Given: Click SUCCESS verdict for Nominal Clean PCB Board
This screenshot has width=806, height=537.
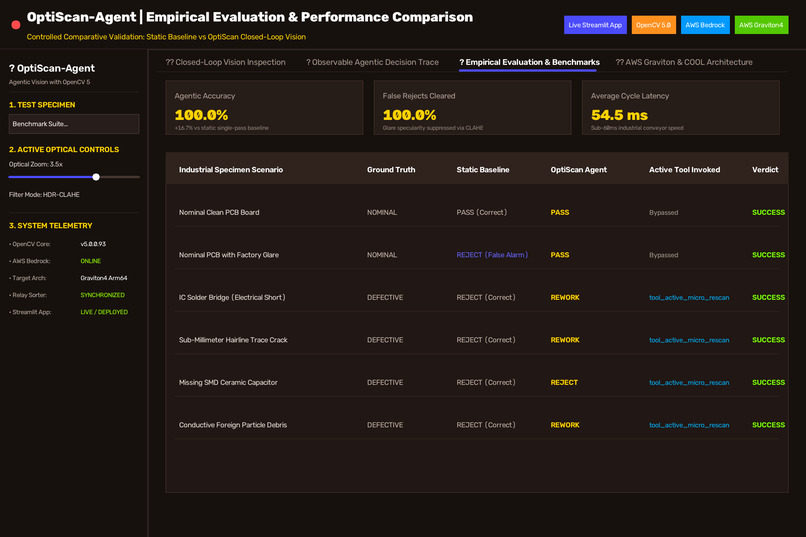Looking at the screenshot, I should point(768,212).
